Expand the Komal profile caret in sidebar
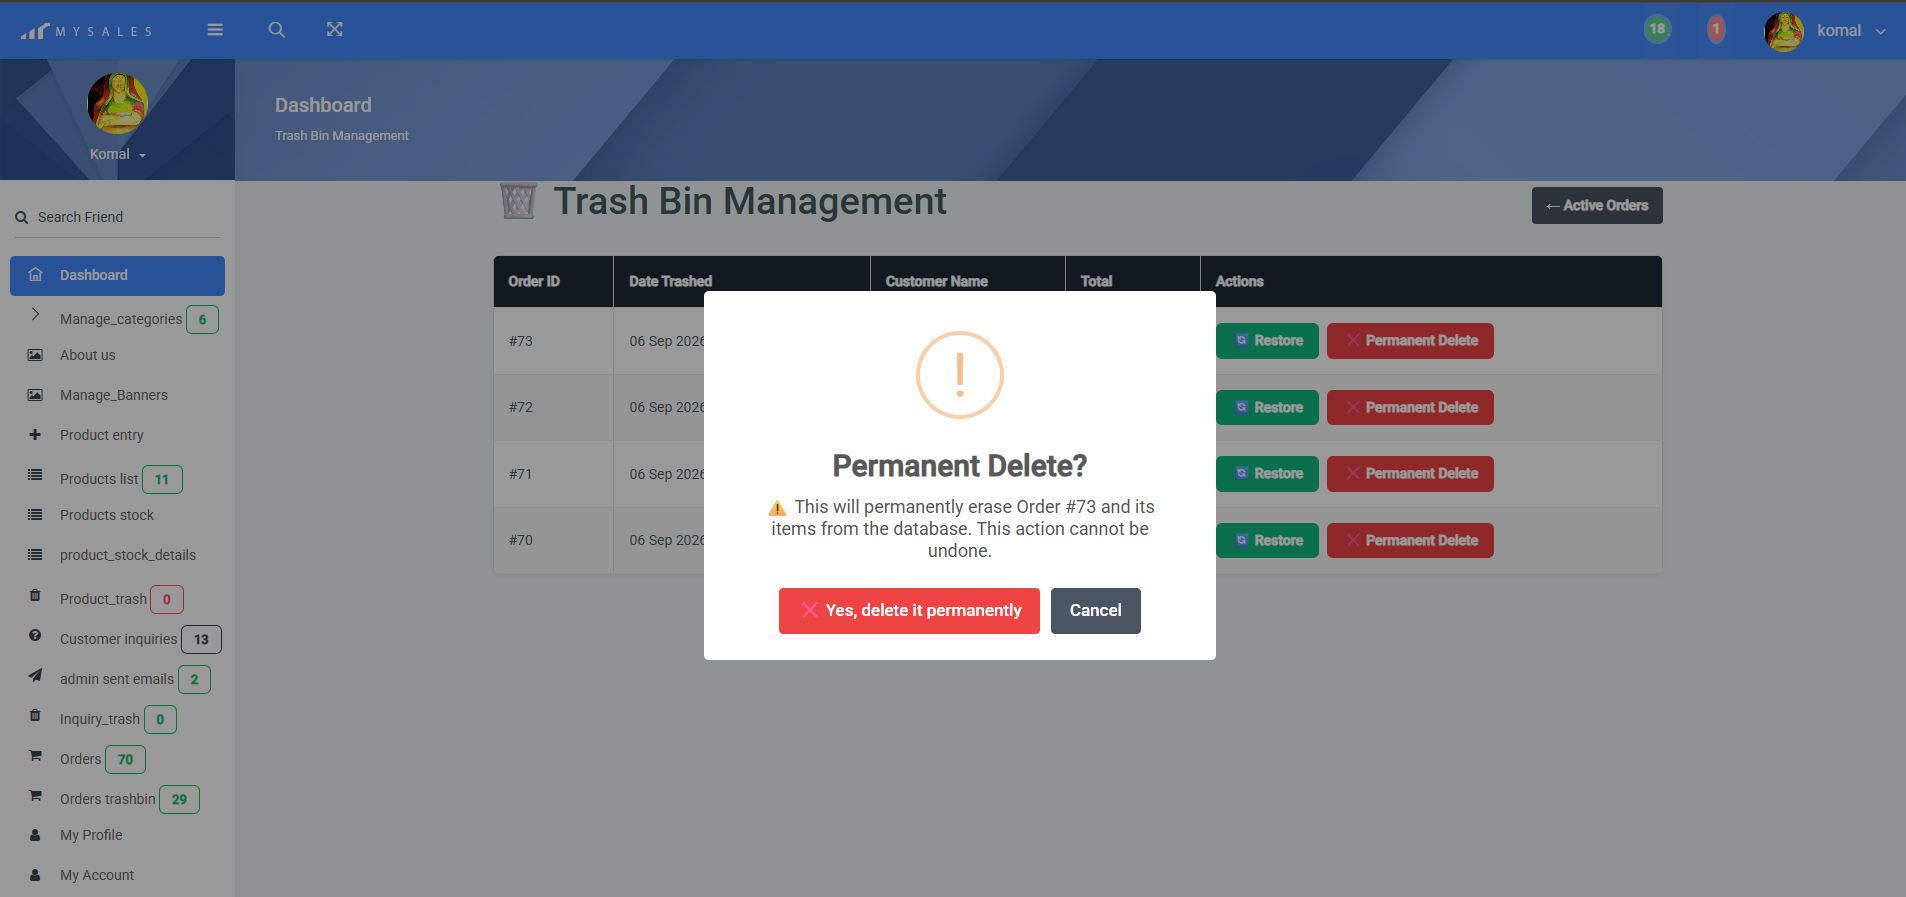This screenshot has height=897, width=1906. [142, 155]
